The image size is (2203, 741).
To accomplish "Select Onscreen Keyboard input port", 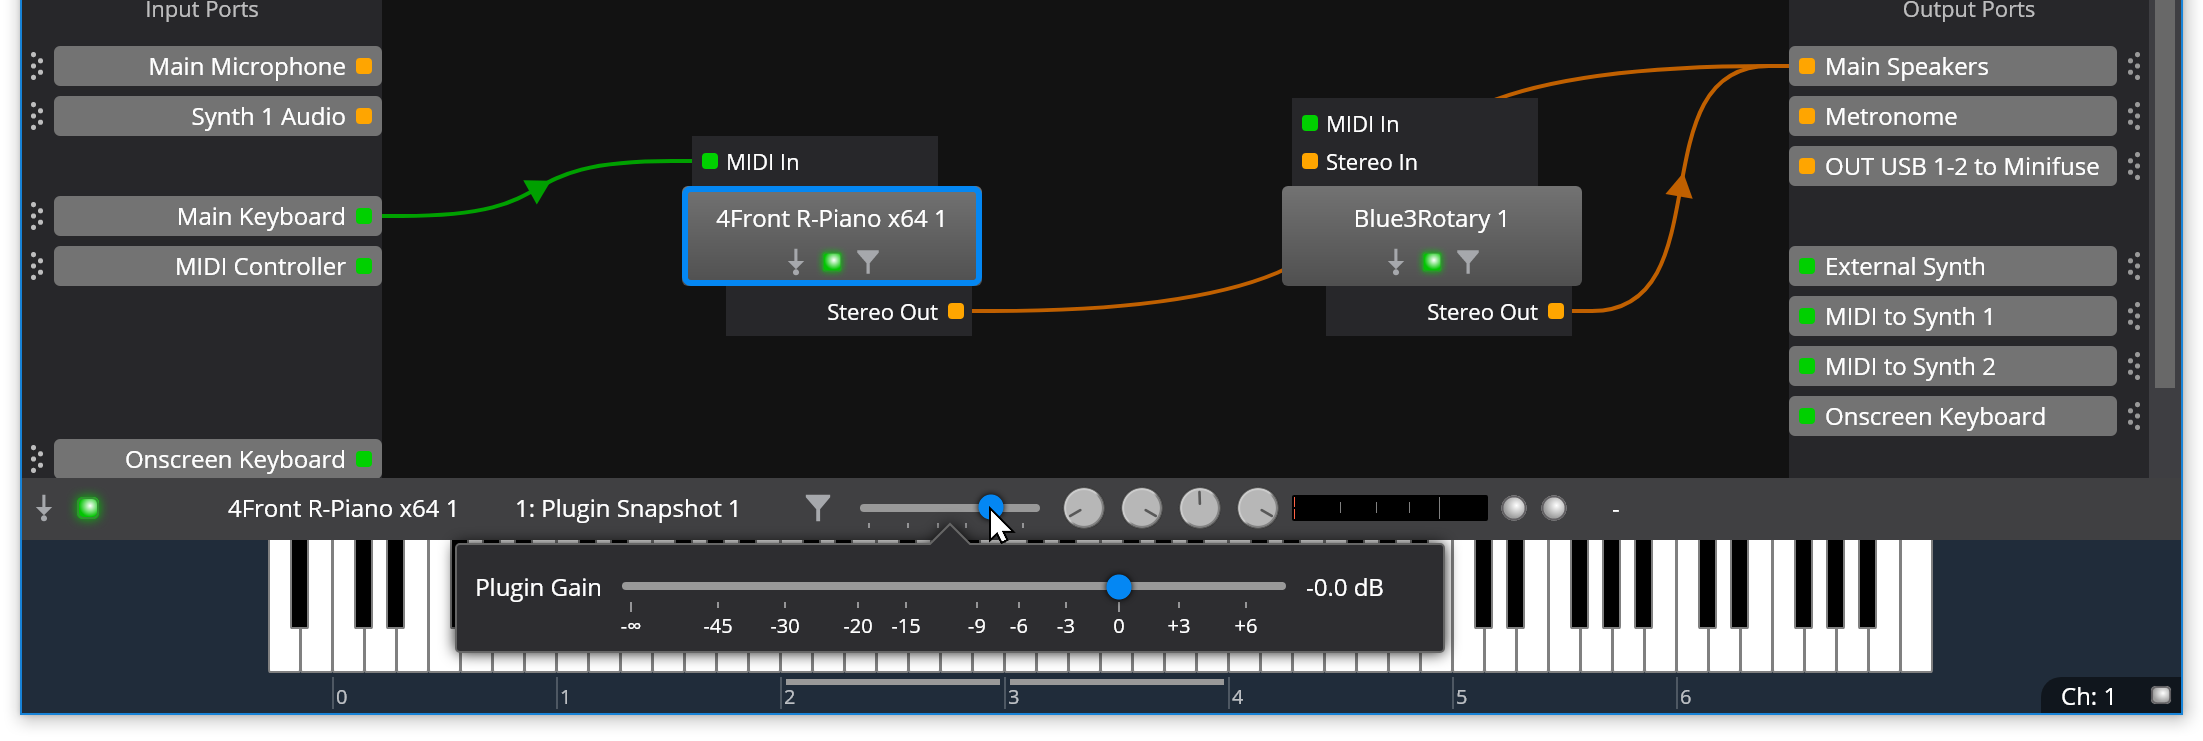I will (218, 459).
